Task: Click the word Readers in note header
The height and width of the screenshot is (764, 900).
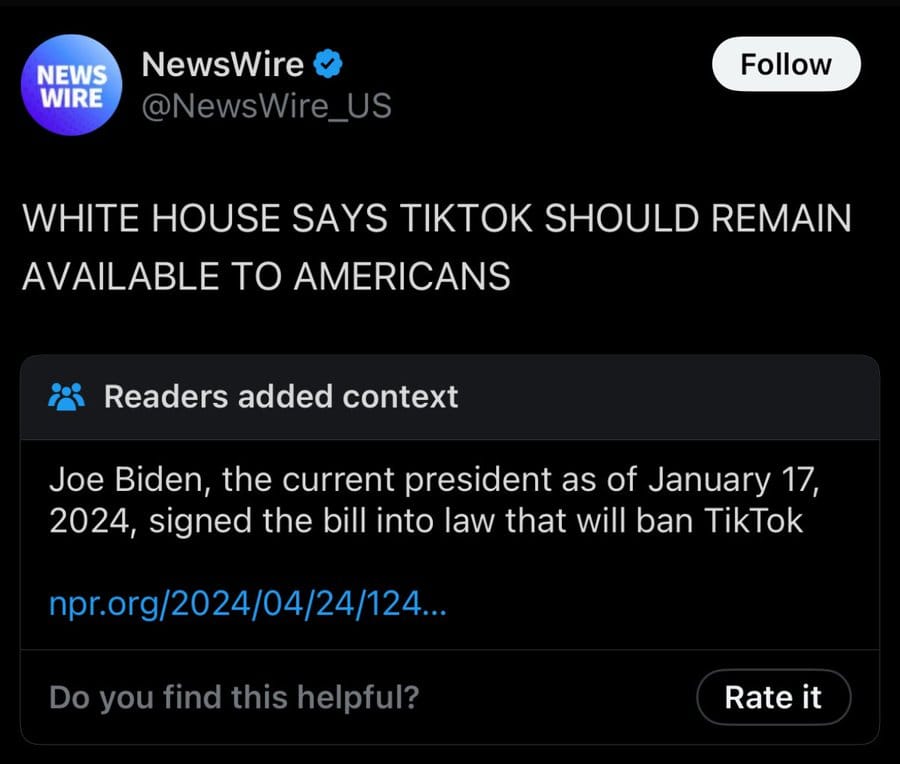Action: tap(166, 397)
